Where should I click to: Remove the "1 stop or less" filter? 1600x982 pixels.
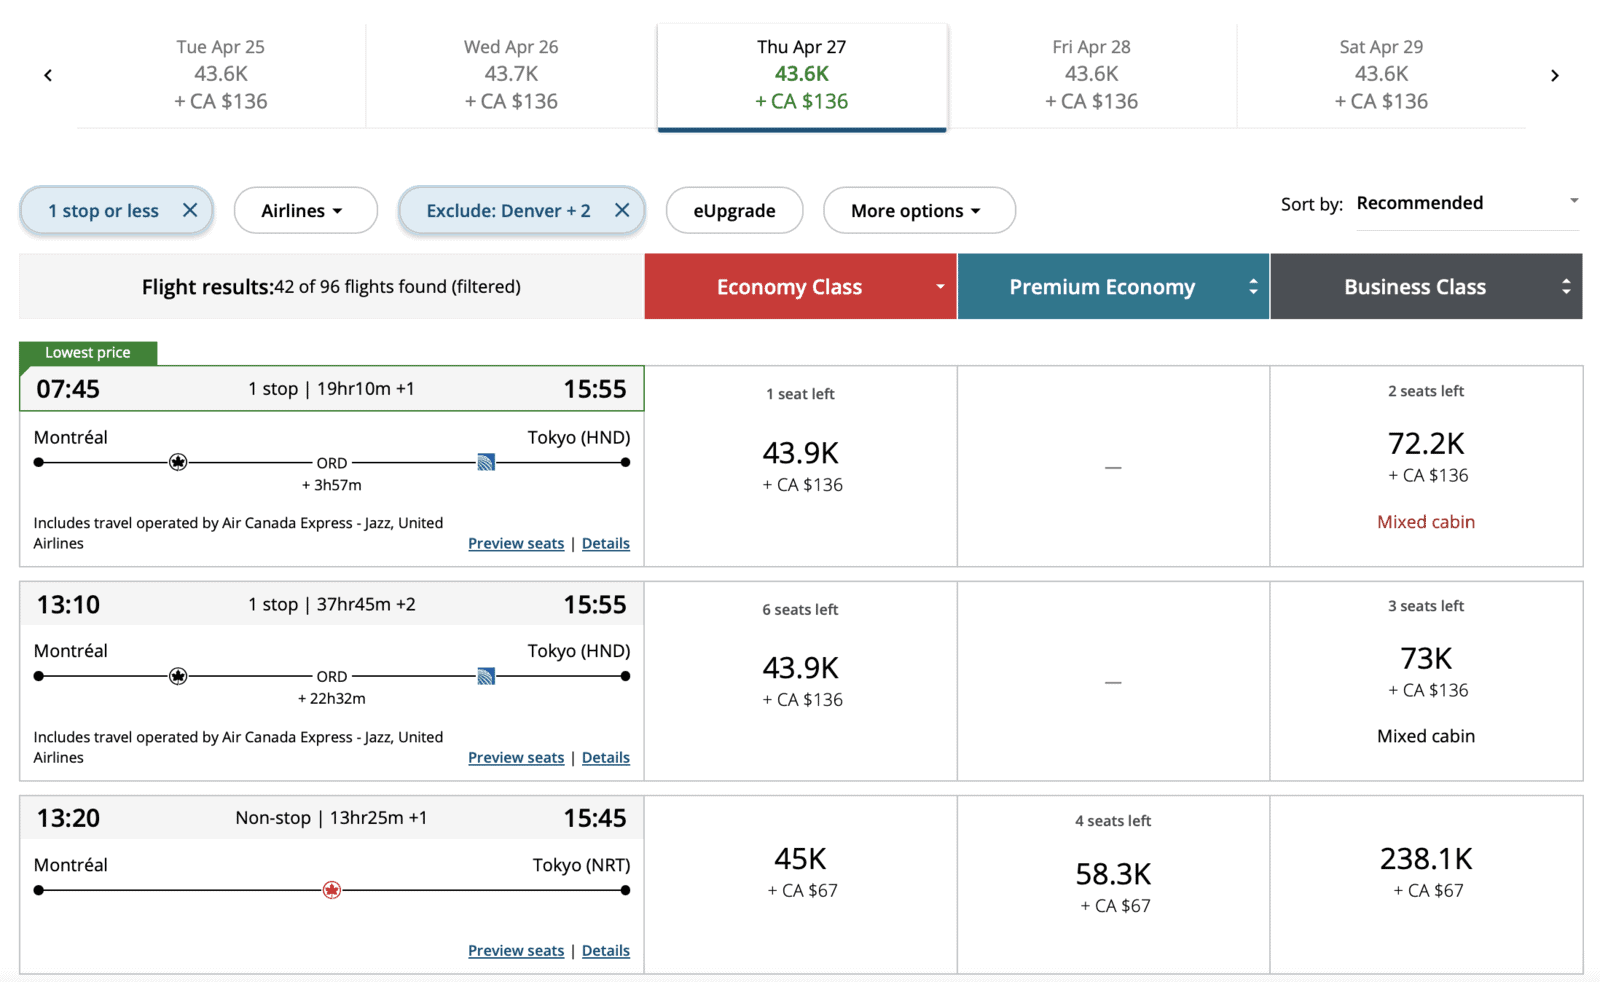point(190,210)
